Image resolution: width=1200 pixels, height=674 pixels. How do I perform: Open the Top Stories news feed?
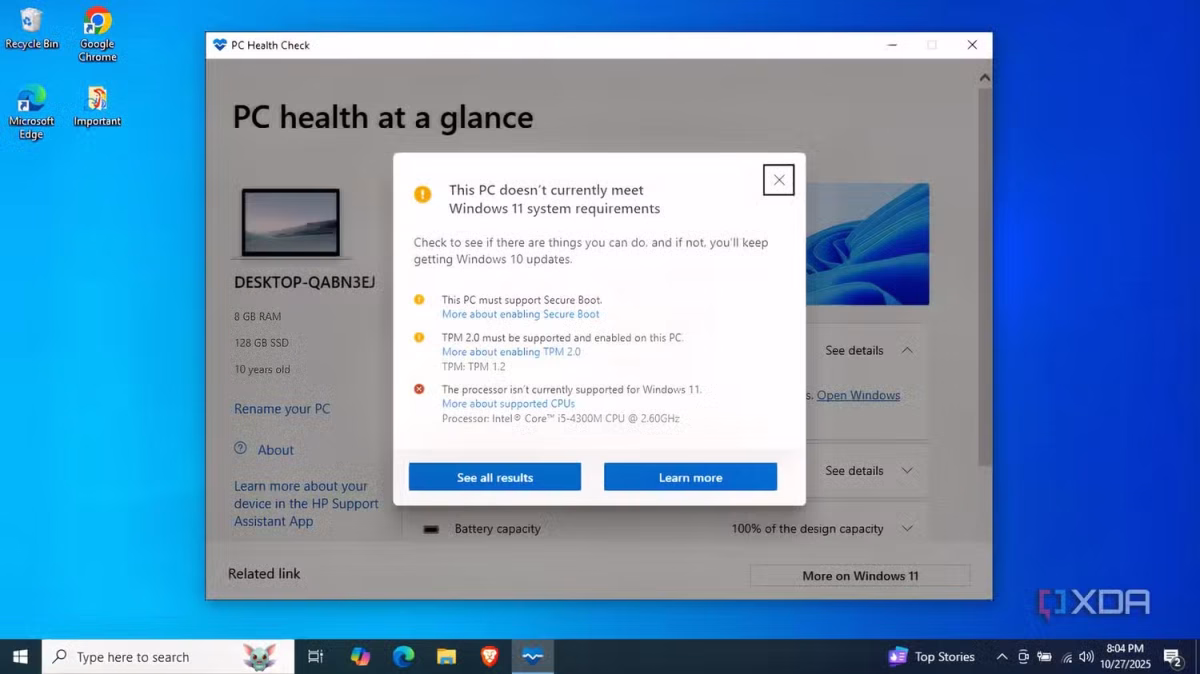point(931,656)
